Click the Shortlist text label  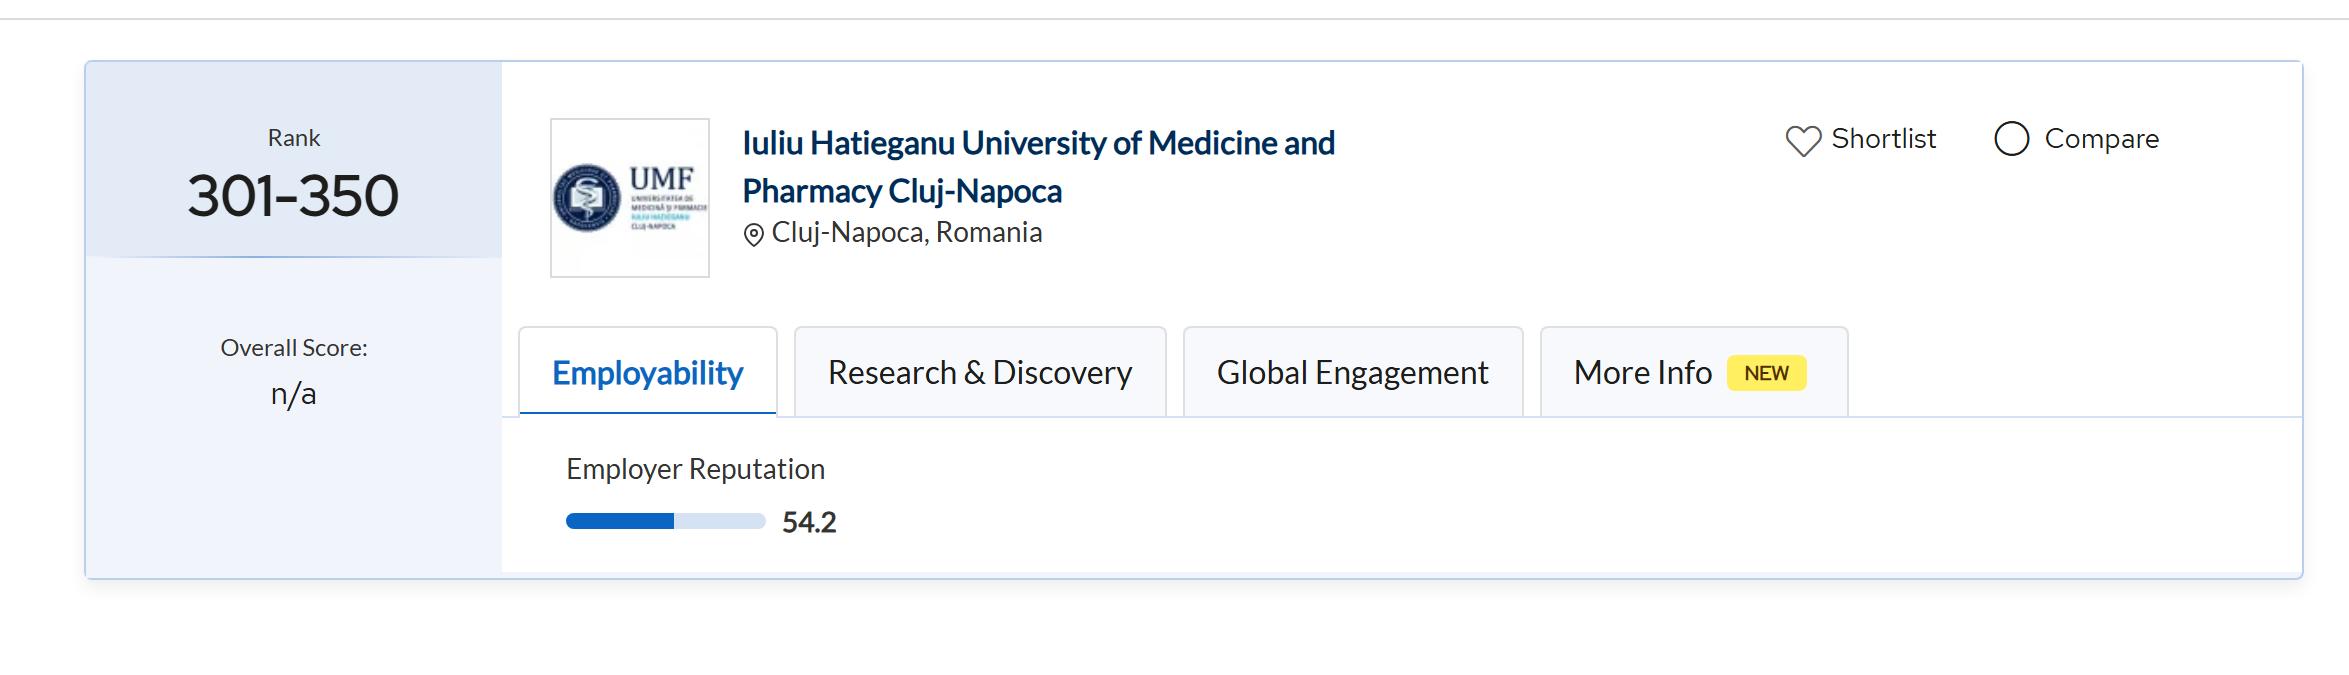click(1883, 139)
